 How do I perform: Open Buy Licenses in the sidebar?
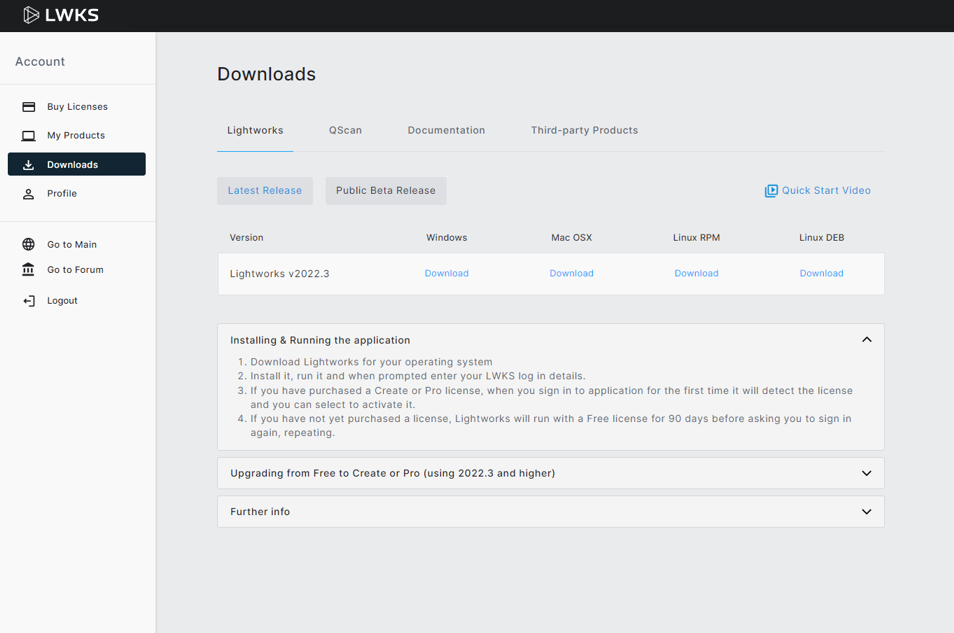pos(77,107)
